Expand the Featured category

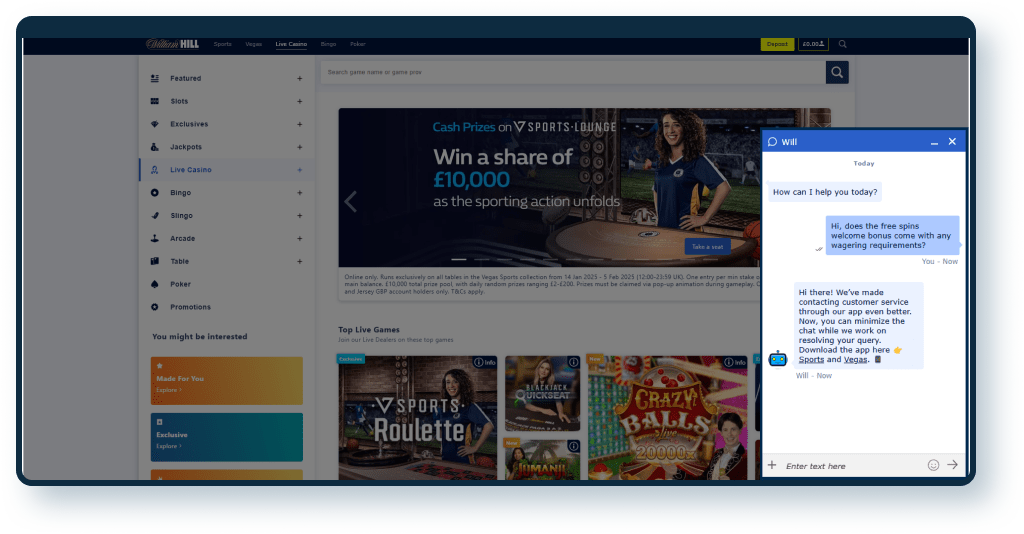(300, 78)
